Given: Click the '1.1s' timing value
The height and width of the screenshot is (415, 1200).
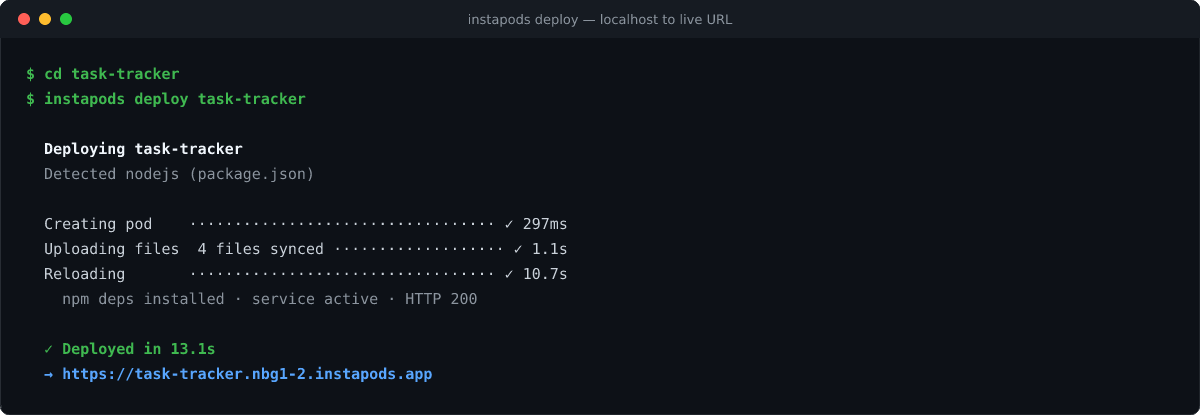Looking at the screenshot, I should pyautogui.click(x=549, y=249).
